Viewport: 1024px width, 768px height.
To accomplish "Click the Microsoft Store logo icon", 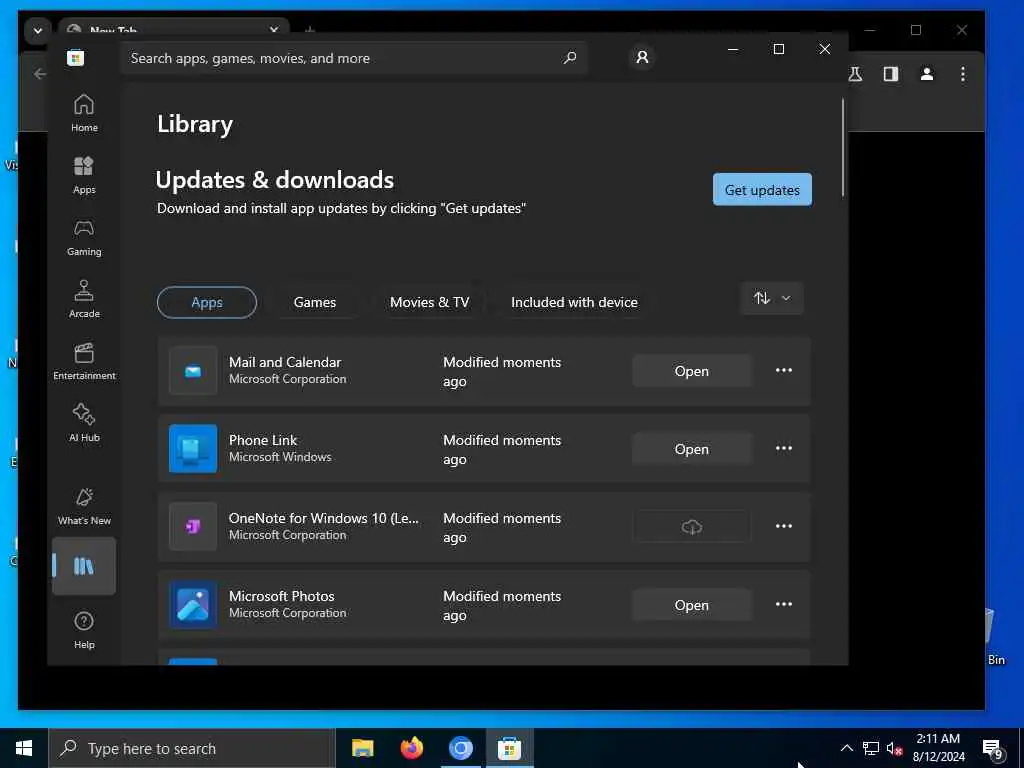I will (x=75, y=58).
